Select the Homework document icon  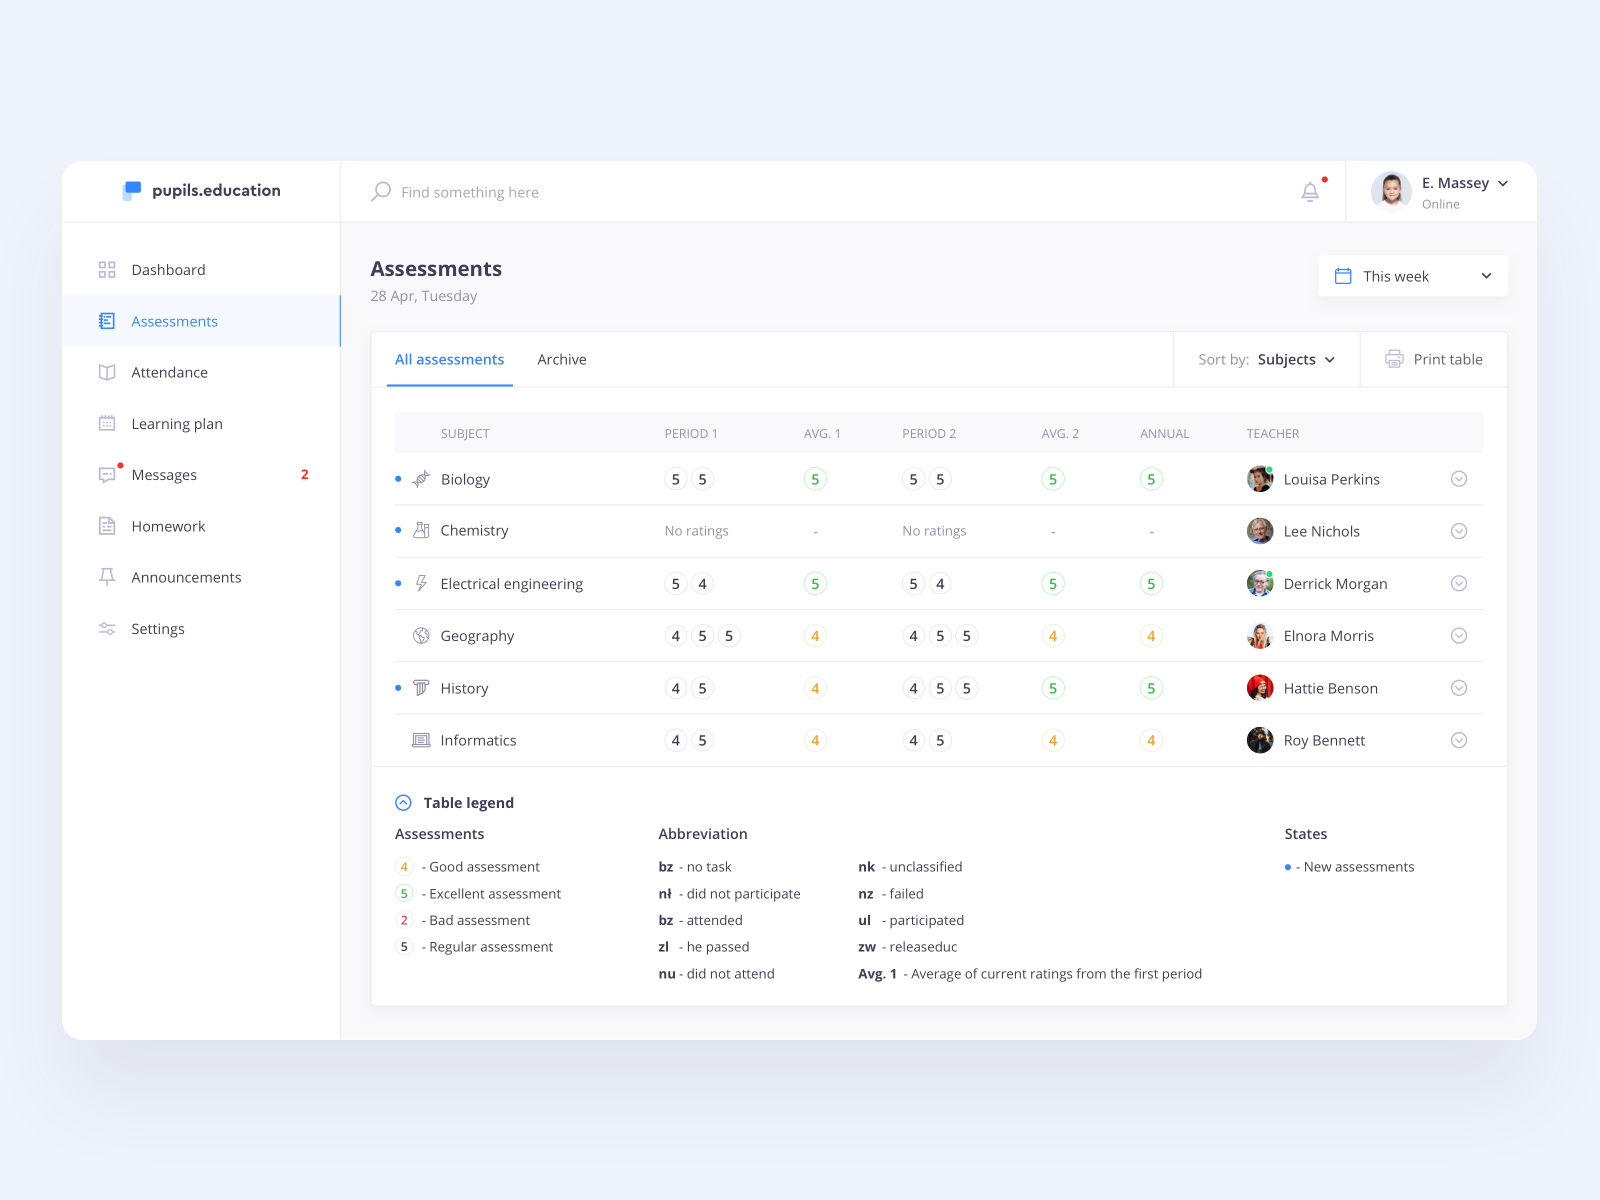tap(107, 525)
